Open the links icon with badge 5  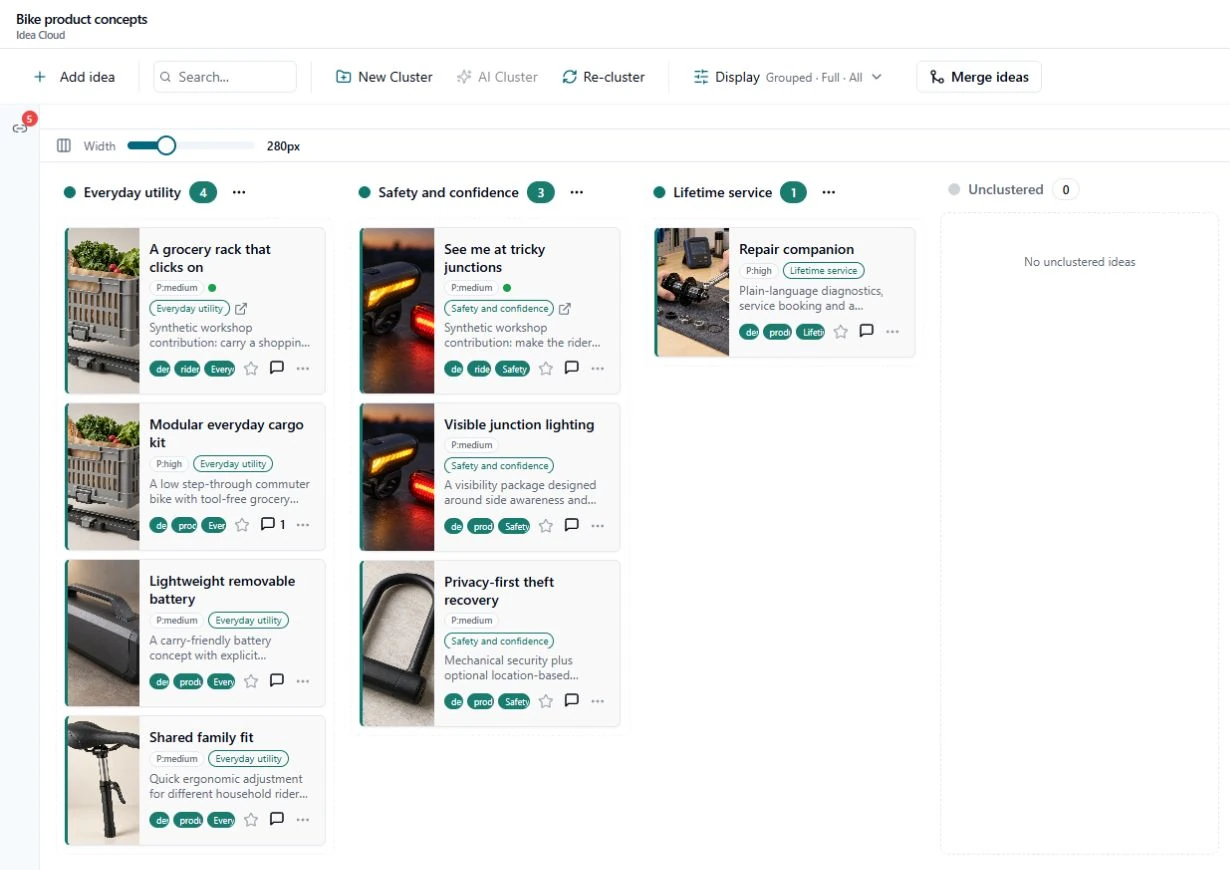20,128
